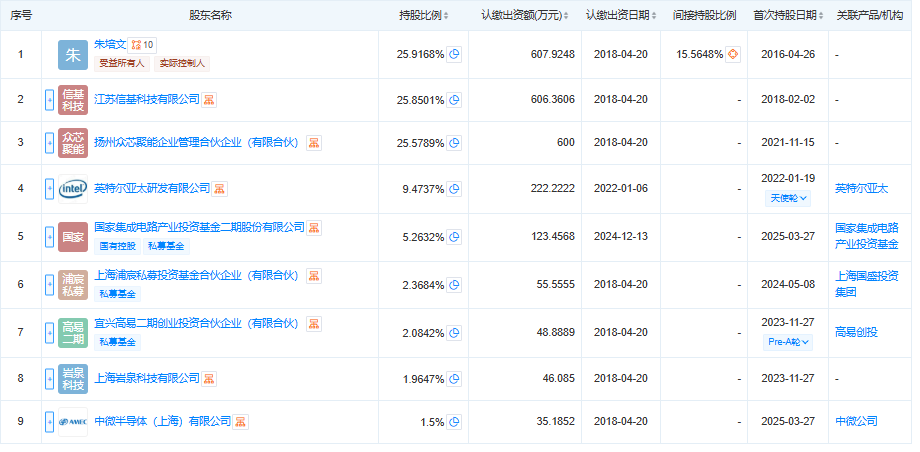Open pie chart icon for 9.4737% share
The width and height of the screenshot is (920, 452).
click(454, 188)
